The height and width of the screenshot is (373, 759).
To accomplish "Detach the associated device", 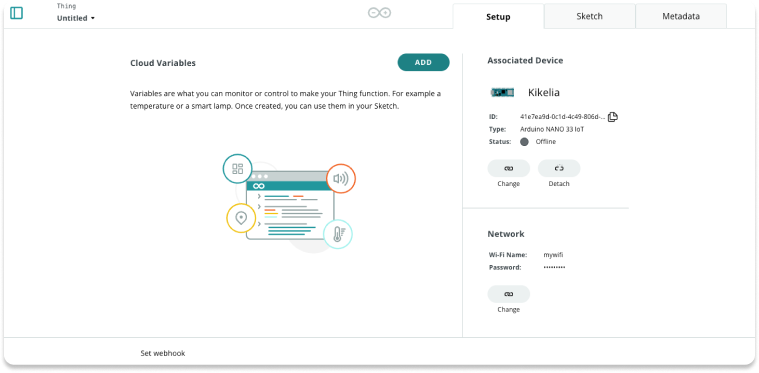I will point(559,168).
